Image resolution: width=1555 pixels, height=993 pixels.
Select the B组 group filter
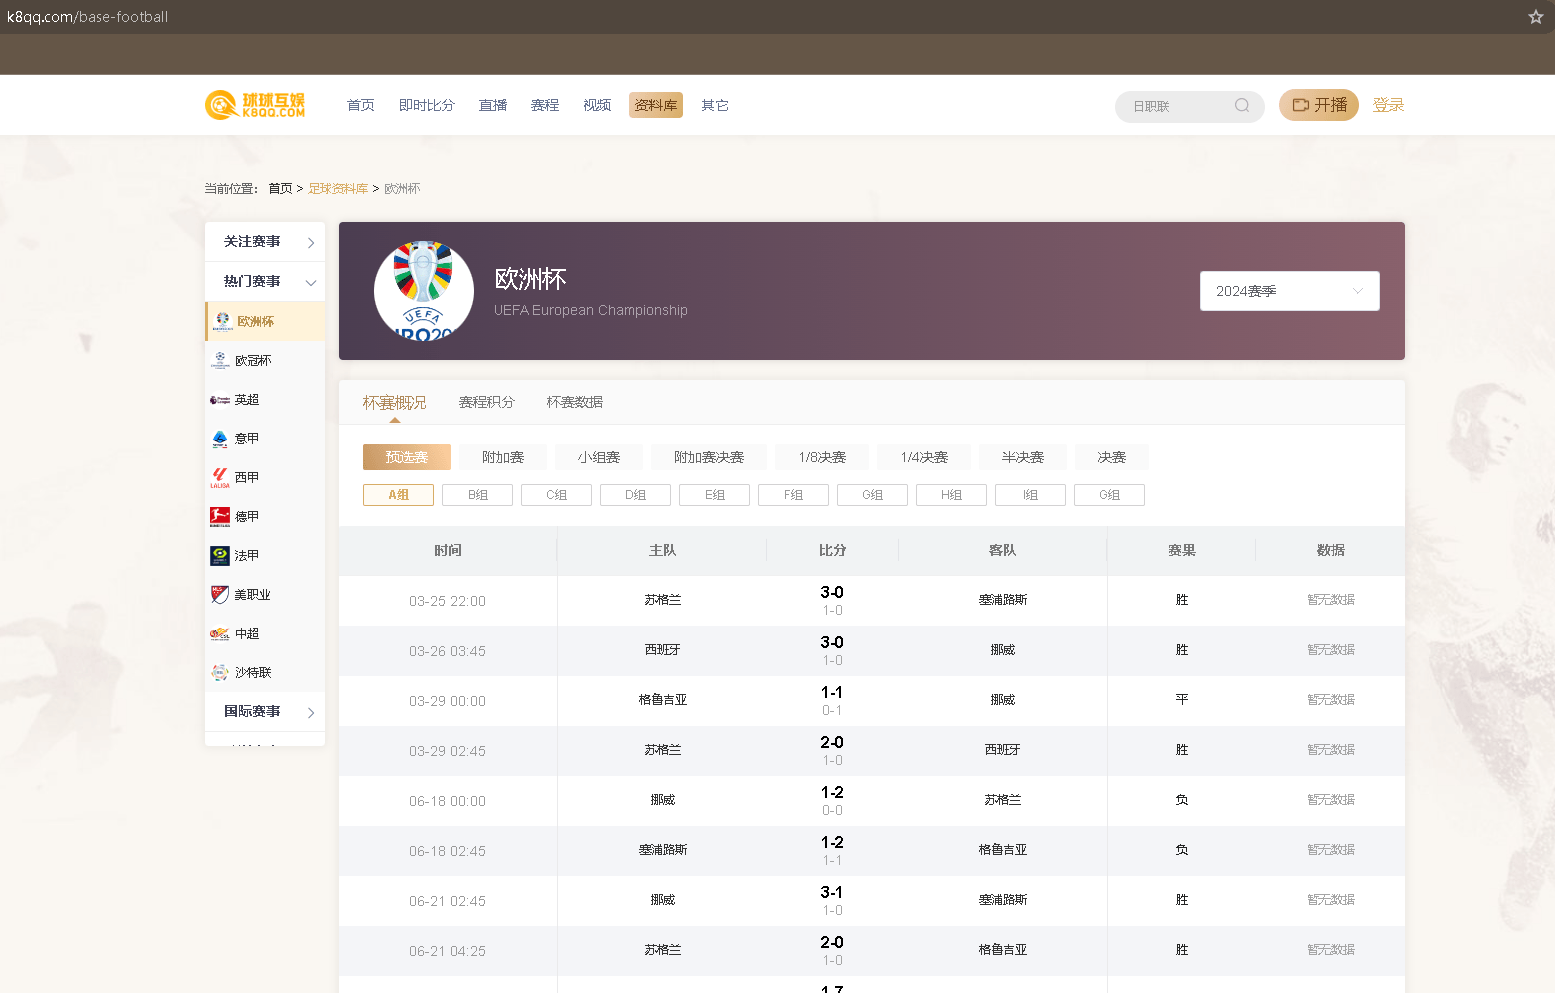tap(477, 495)
